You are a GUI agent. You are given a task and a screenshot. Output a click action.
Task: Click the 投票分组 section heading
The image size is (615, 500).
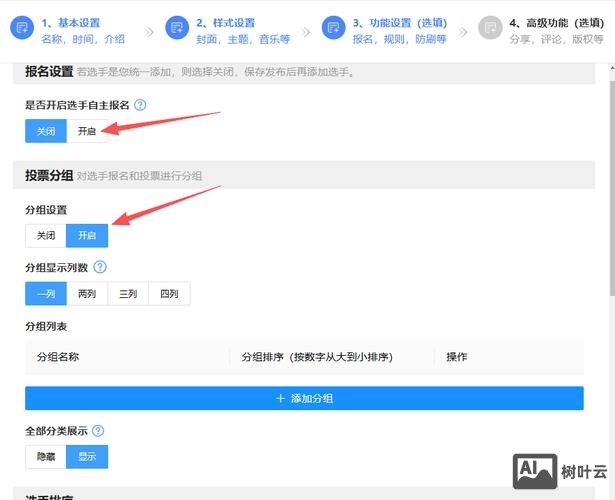[49, 175]
